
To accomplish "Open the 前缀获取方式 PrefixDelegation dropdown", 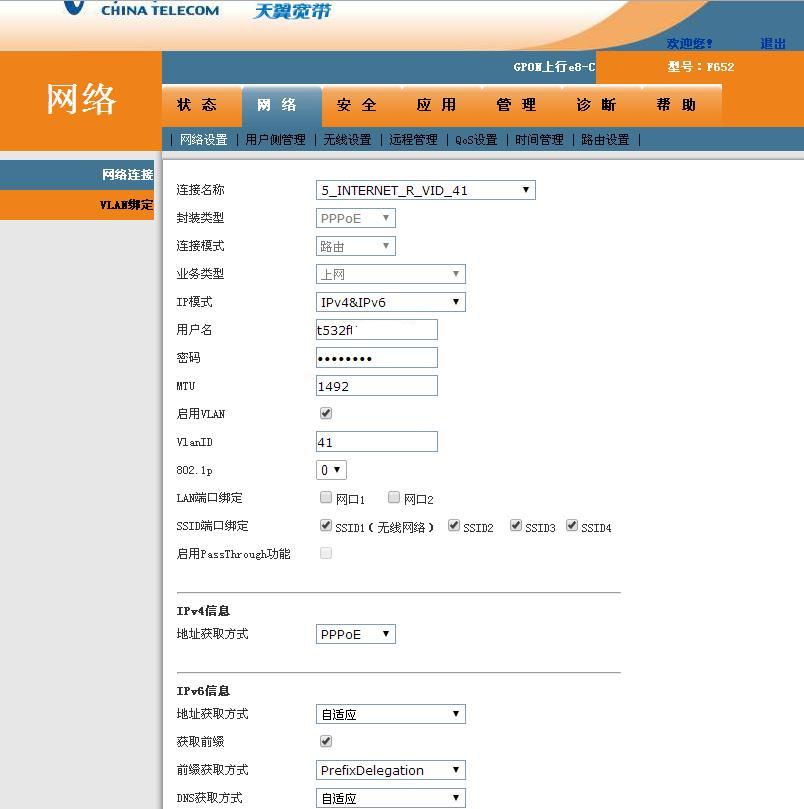I will 390,770.
